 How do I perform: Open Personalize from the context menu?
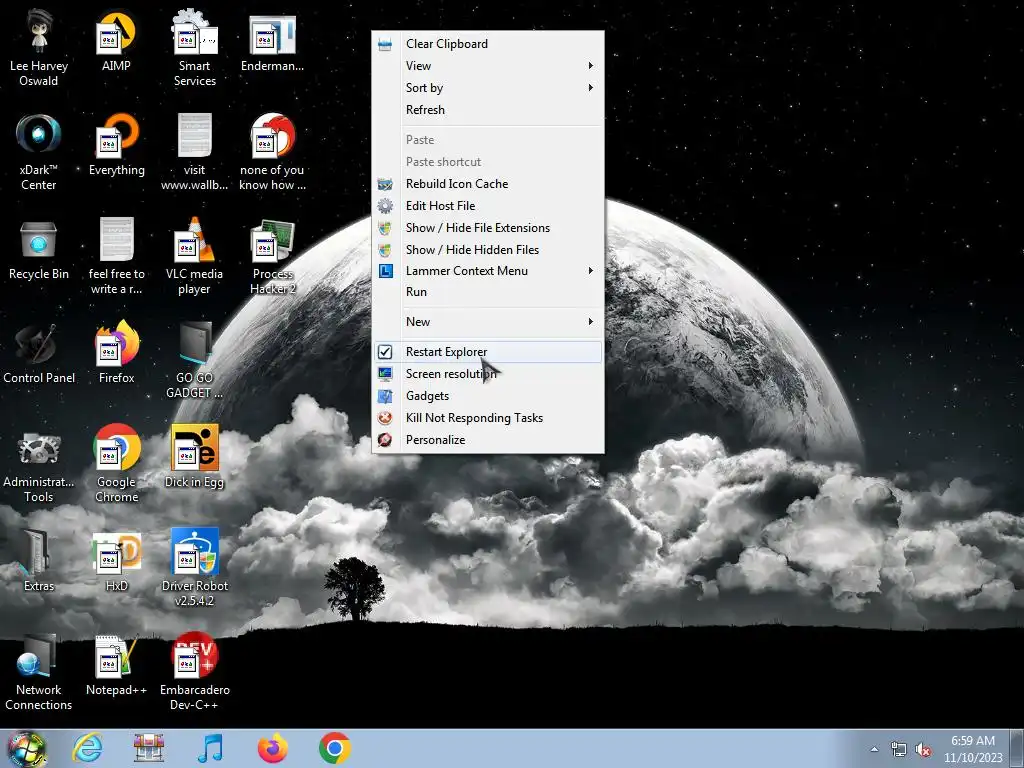[488, 440]
